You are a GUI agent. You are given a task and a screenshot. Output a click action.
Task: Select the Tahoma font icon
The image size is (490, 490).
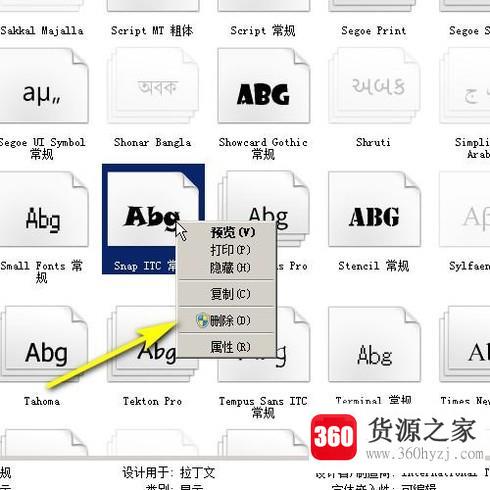pyautogui.click(x=43, y=344)
